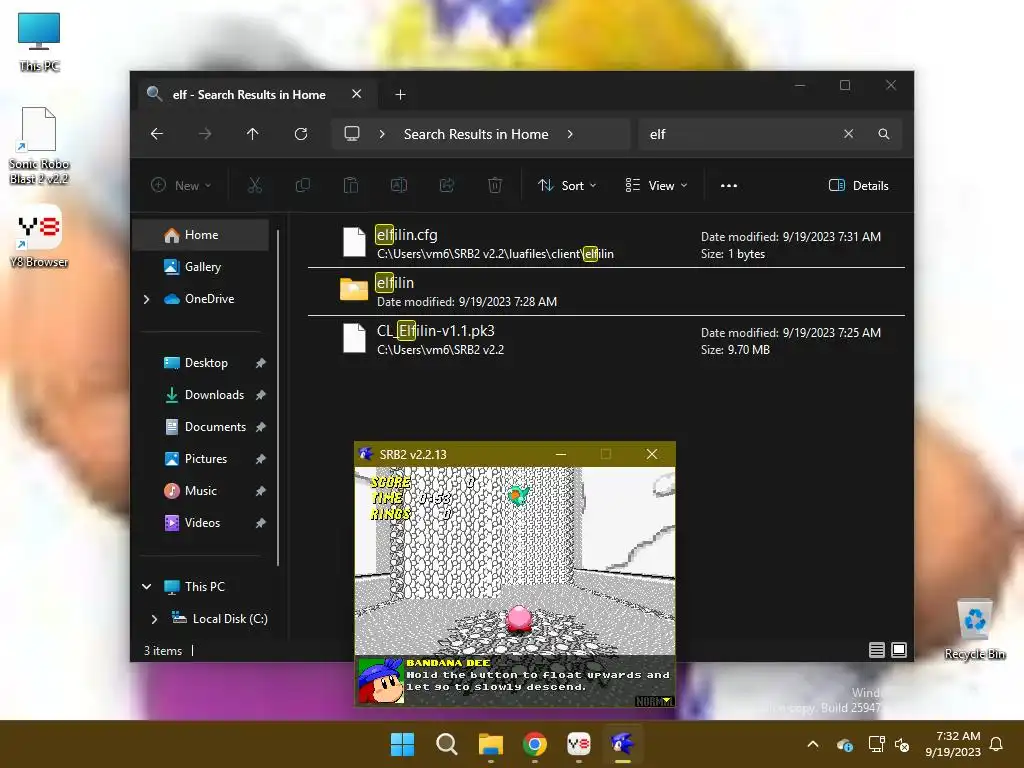Show hidden system tray icons

pyautogui.click(x=813, y=744)
